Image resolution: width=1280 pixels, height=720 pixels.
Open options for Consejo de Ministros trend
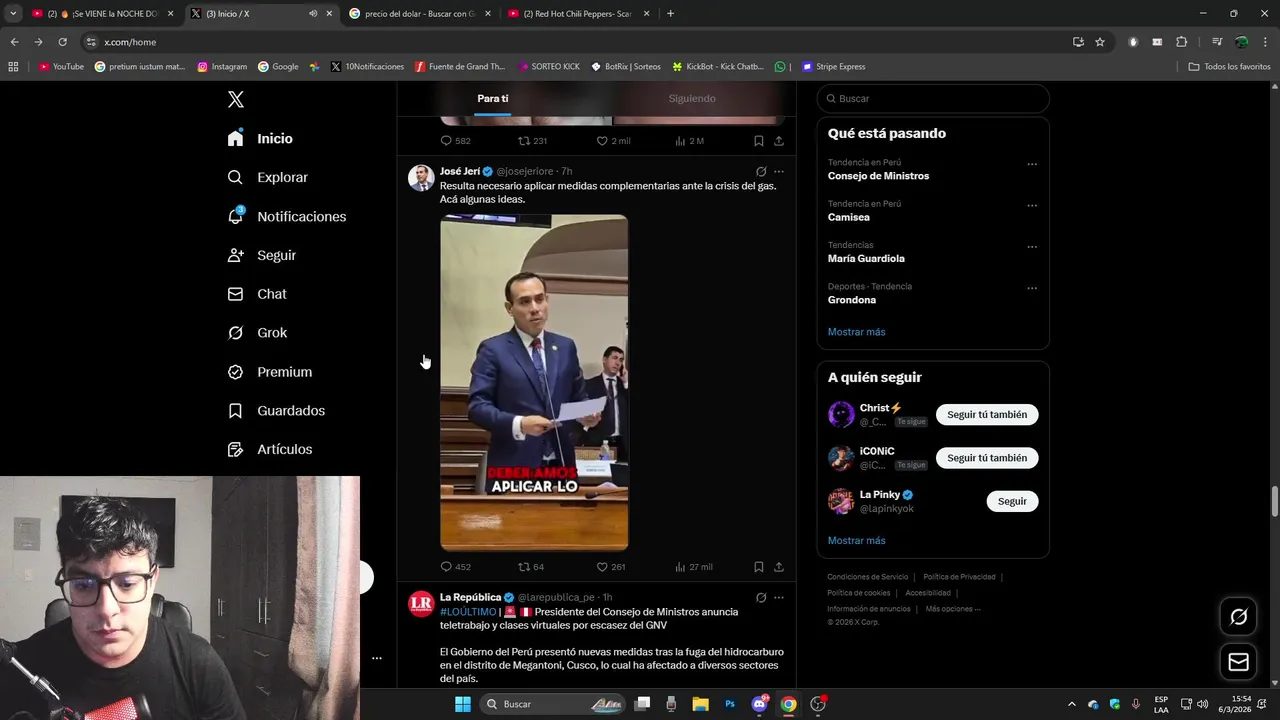coord(1032,164)
